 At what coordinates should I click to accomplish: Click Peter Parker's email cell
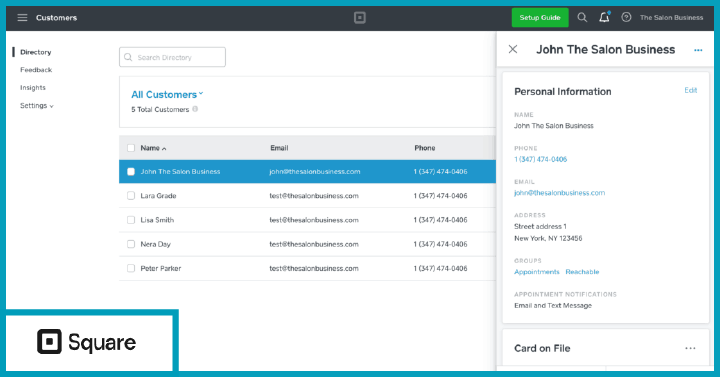[x=314, y=268]
